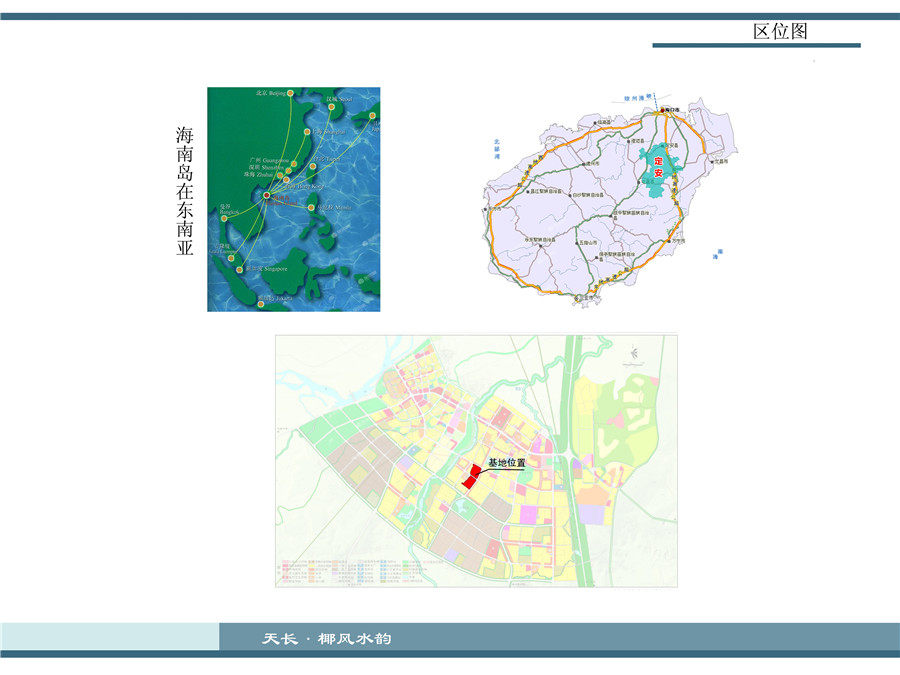Viewport: 900px width, 675px height.
Task: Click the 定安 county label
Action: (x=658, y=167)
